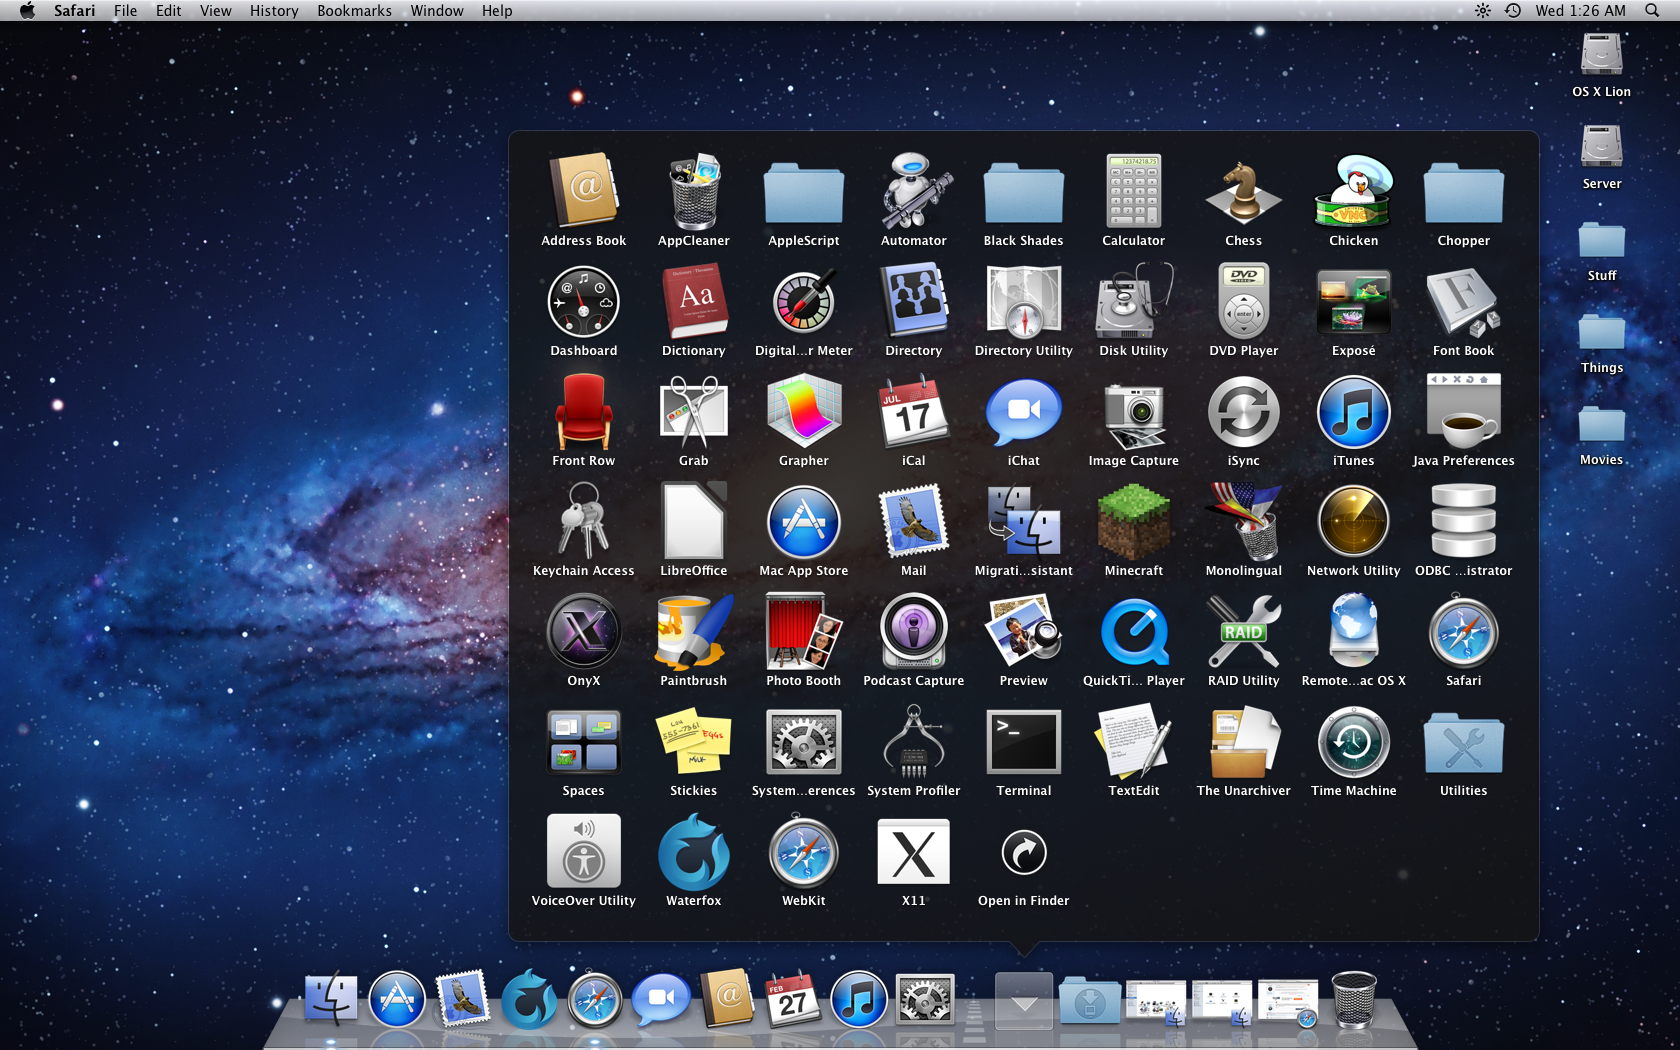
Task: Launch the Spaces app
Action: [x=583, y=741]
